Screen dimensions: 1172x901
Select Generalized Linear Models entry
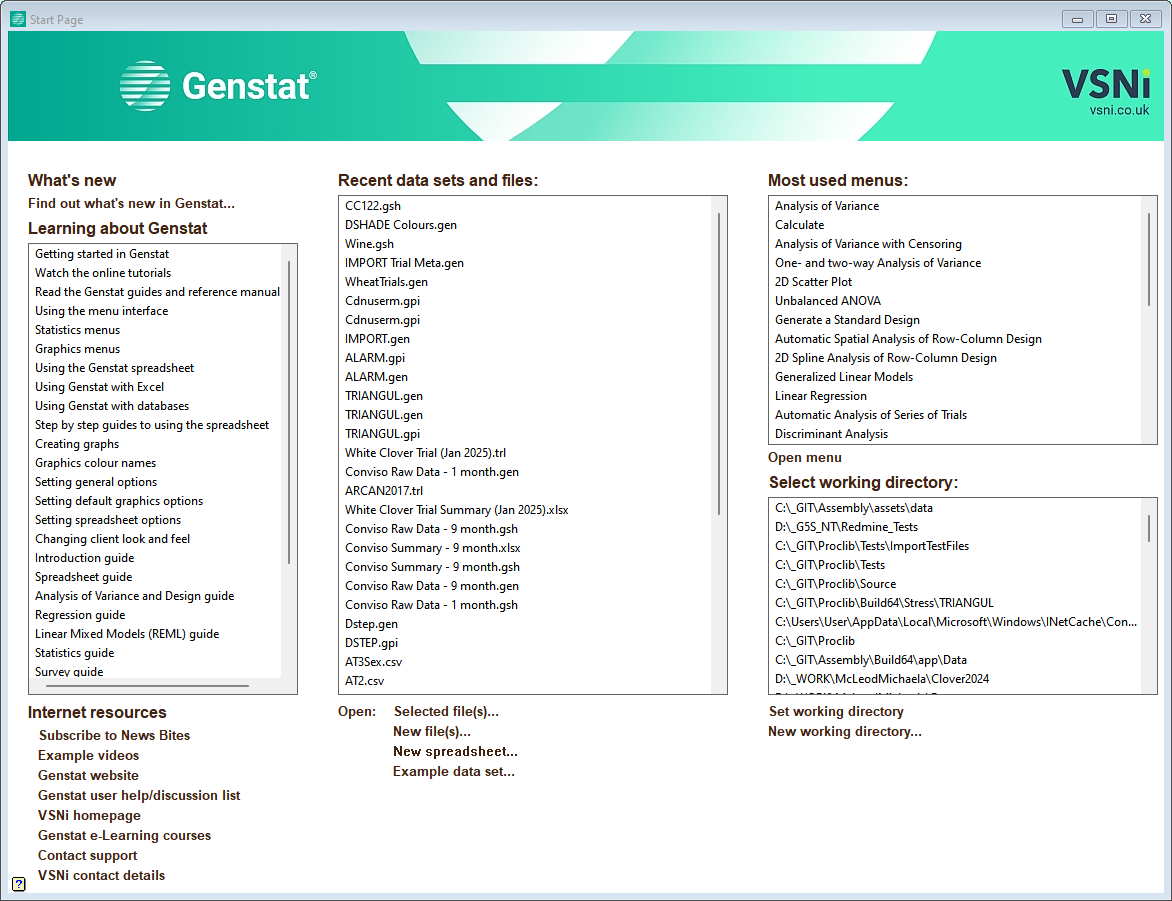(x=844, y=377)
